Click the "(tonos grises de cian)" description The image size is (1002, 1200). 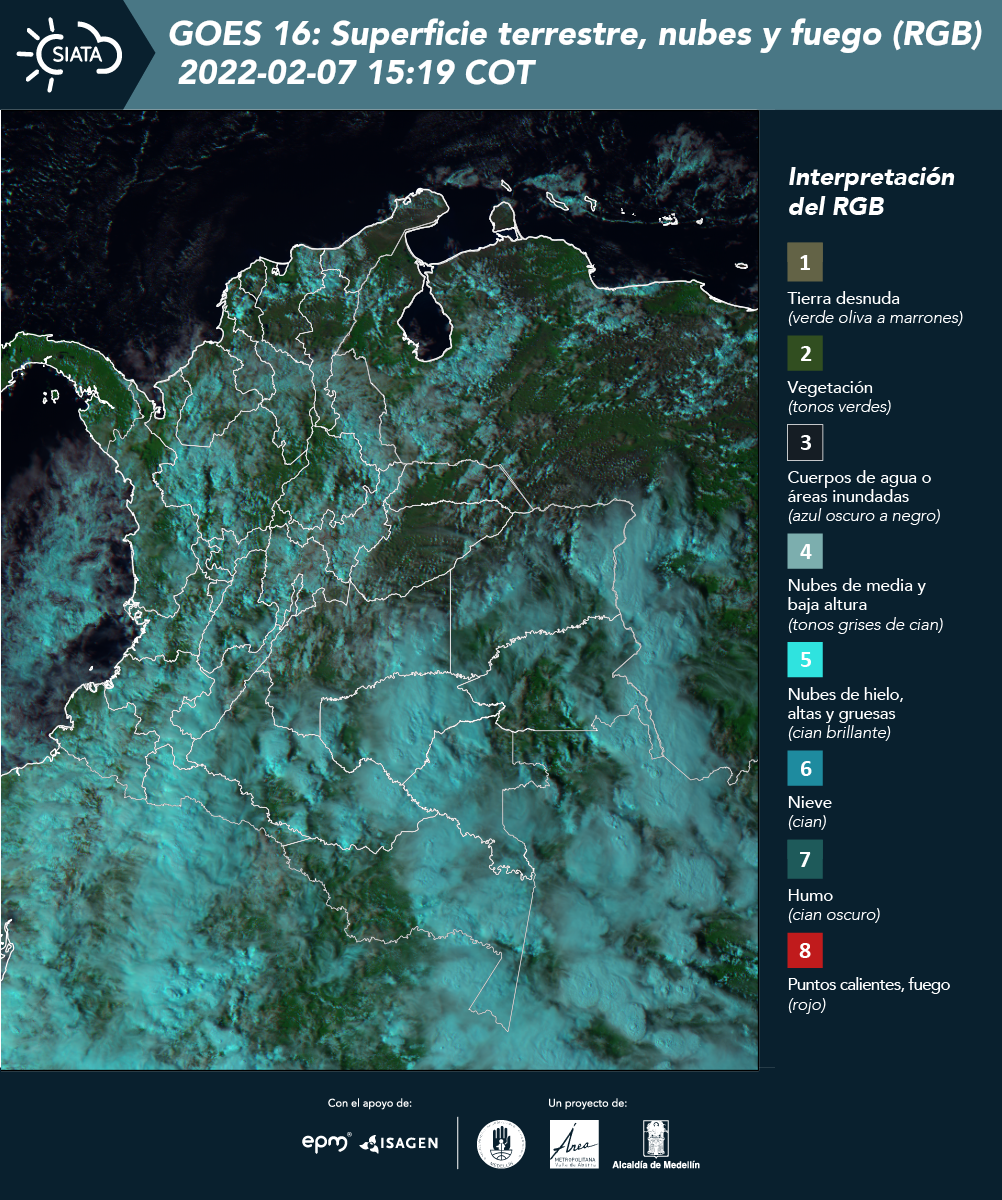click(865, 625)
